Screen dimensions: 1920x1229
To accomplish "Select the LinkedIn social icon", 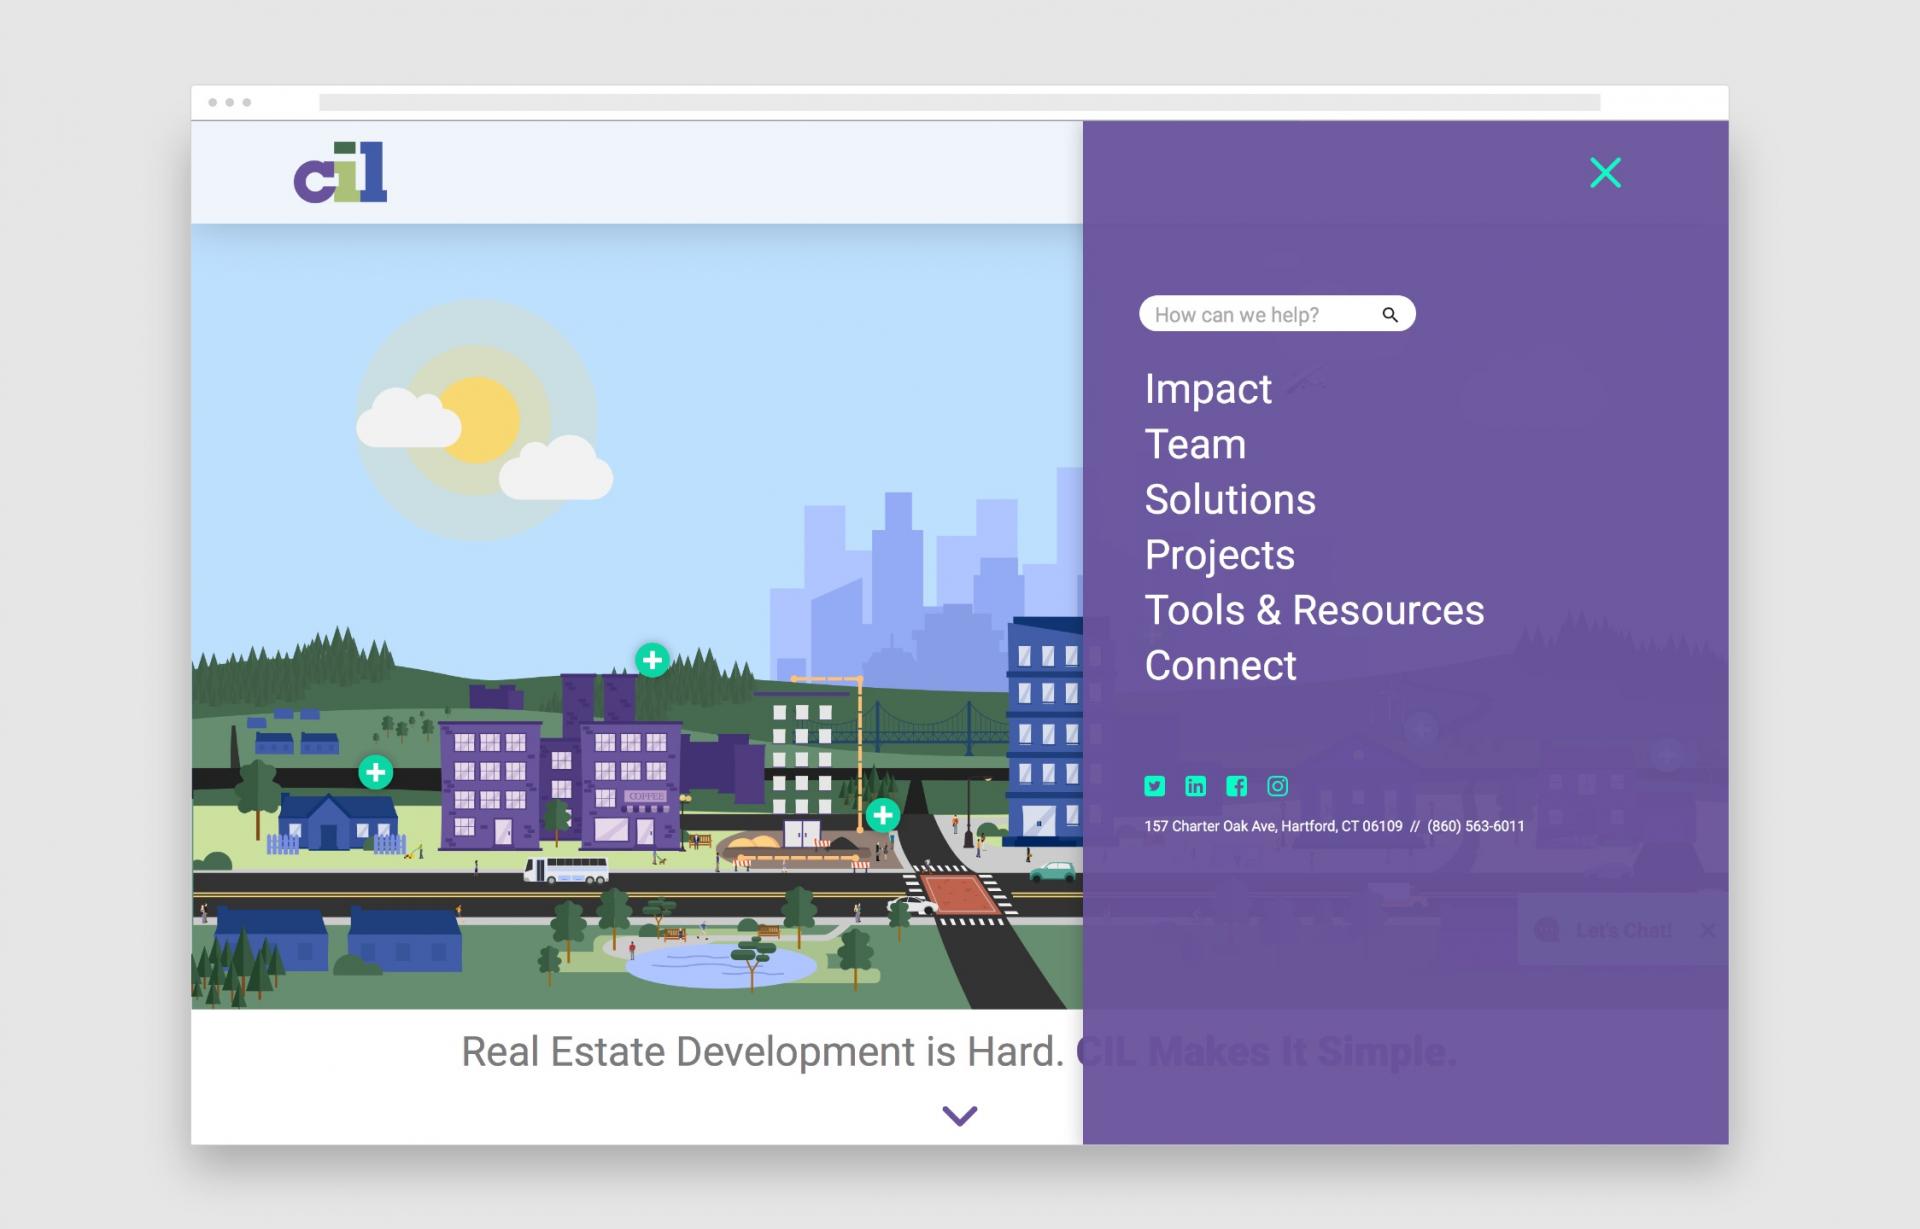I will (x=1196, y=787).
